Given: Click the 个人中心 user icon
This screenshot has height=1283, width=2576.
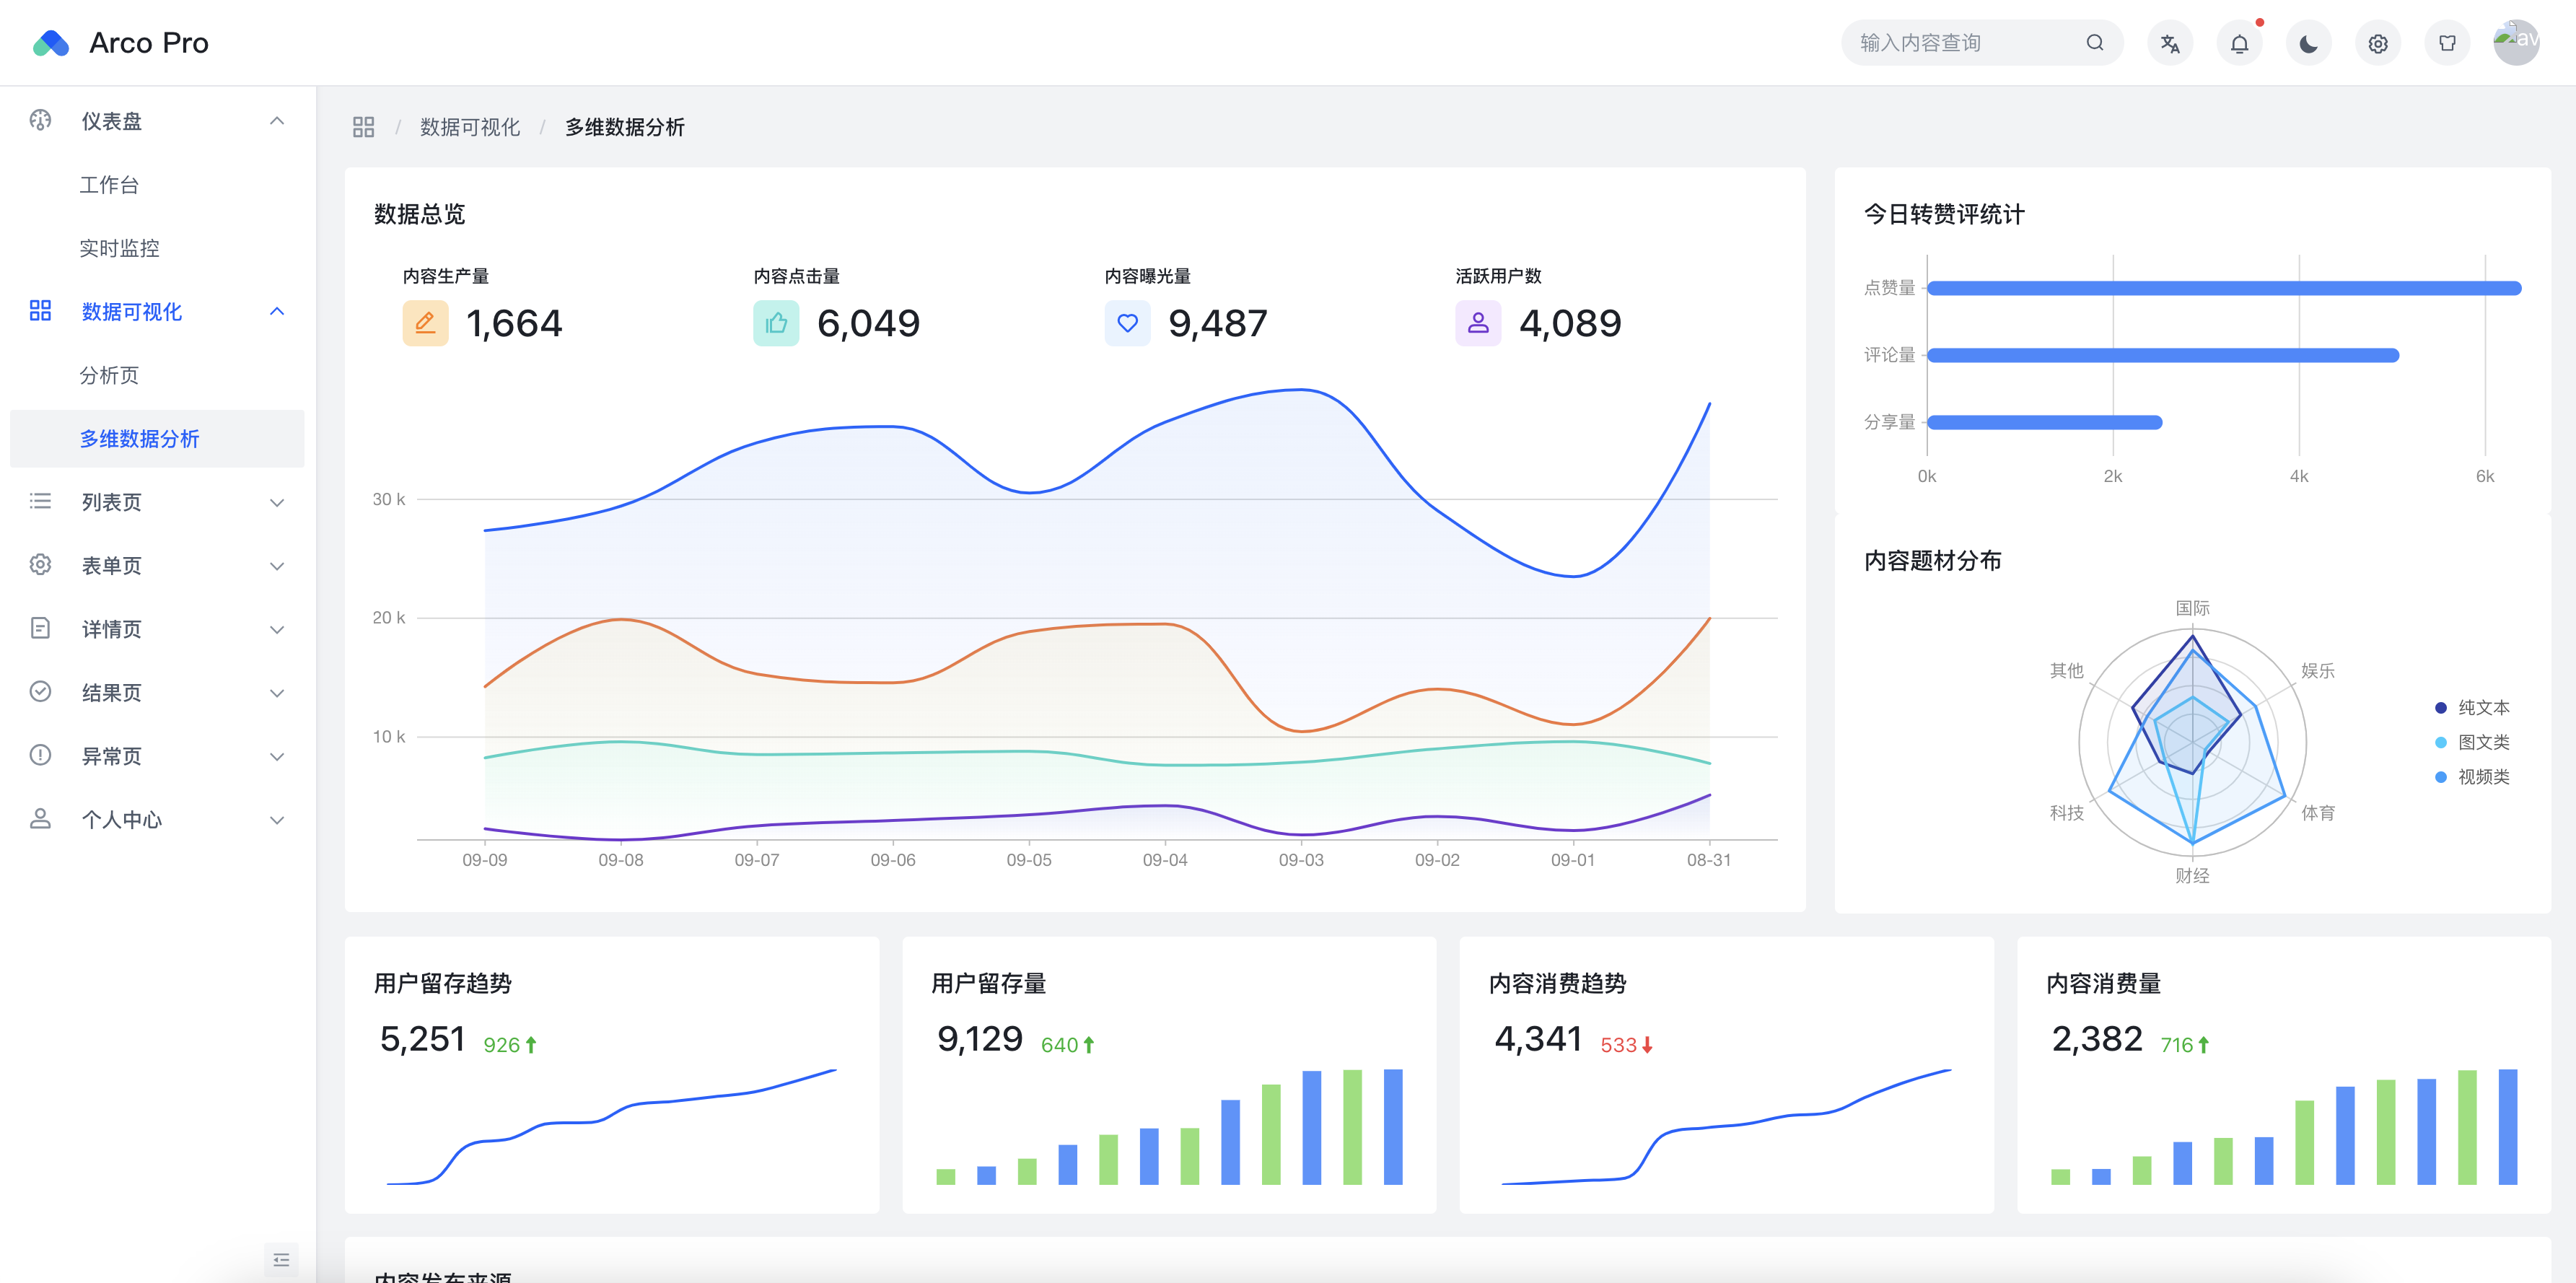Looking at the screenshot, I should tap(40, 819).
